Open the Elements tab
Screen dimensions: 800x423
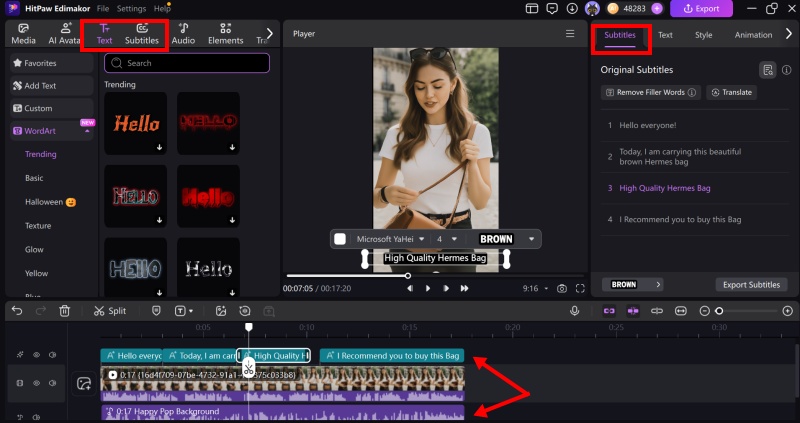pos(226,34)
